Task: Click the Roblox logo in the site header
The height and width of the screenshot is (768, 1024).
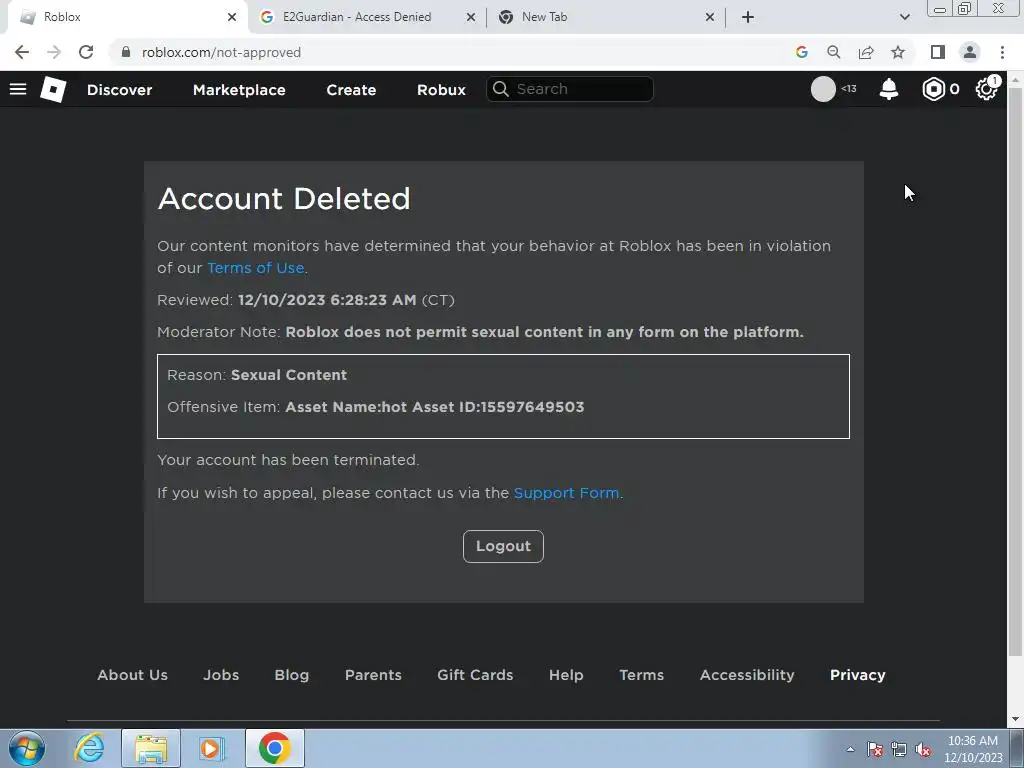Action: [x=53, y=89]
